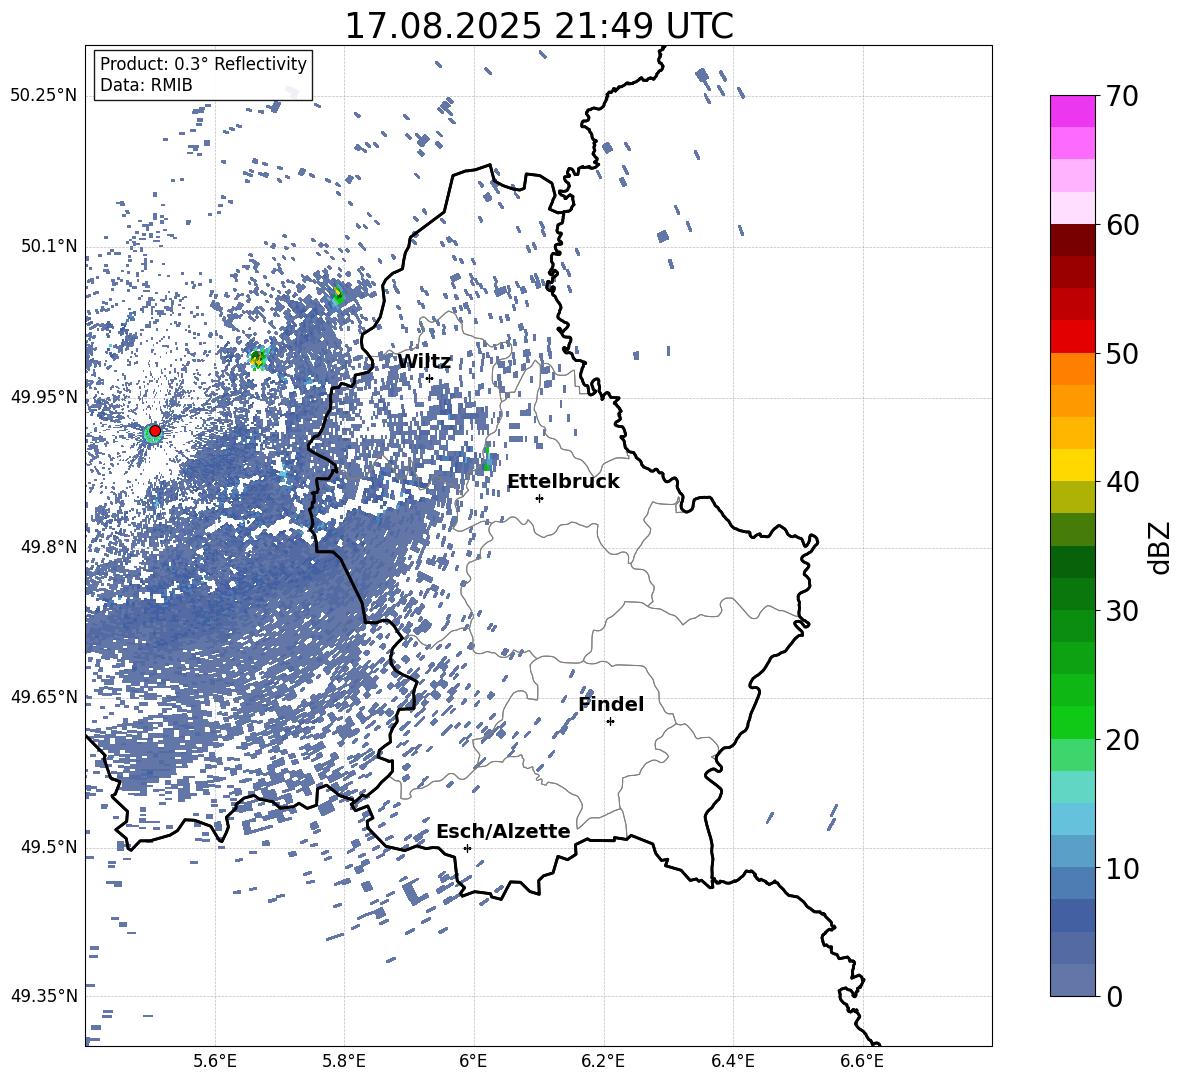Viewport: 1184px width, 1081px height.
Task: Click the 40 value on colorbar
Action: [1122, 482]
